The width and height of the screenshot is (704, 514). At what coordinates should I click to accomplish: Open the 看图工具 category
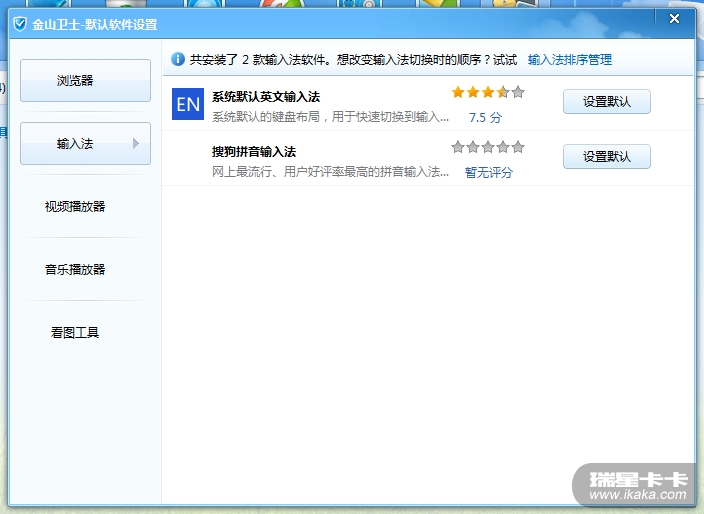click(75, 333)
